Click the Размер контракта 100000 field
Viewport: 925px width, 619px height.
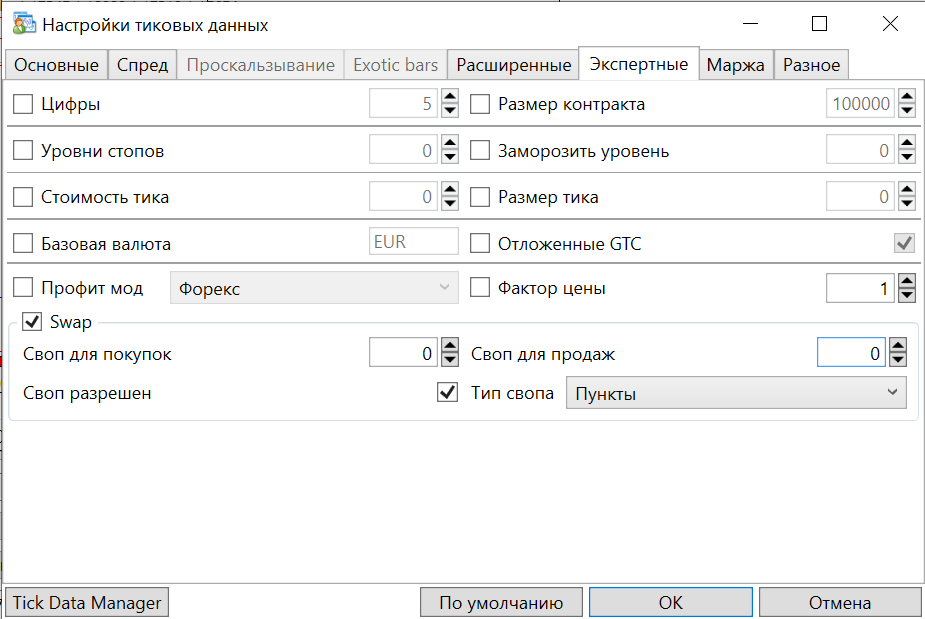tap(860, 104)
